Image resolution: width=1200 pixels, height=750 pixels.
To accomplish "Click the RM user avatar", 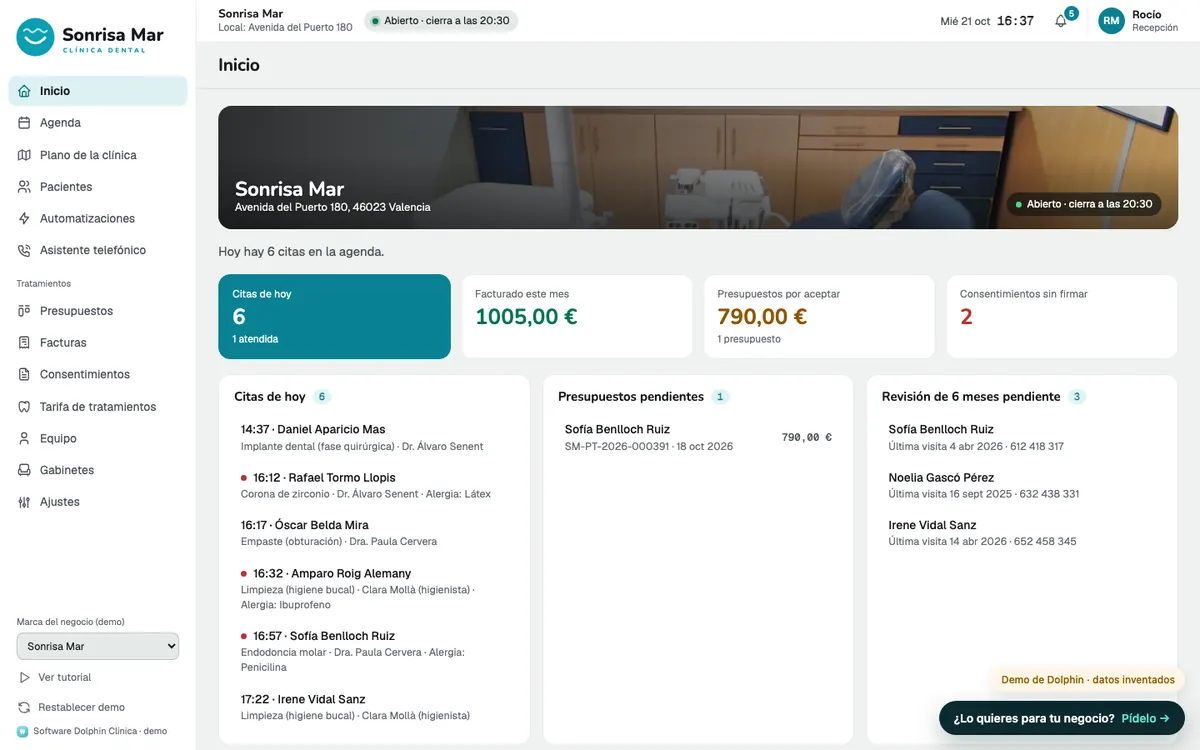I will pos(1111,21).
